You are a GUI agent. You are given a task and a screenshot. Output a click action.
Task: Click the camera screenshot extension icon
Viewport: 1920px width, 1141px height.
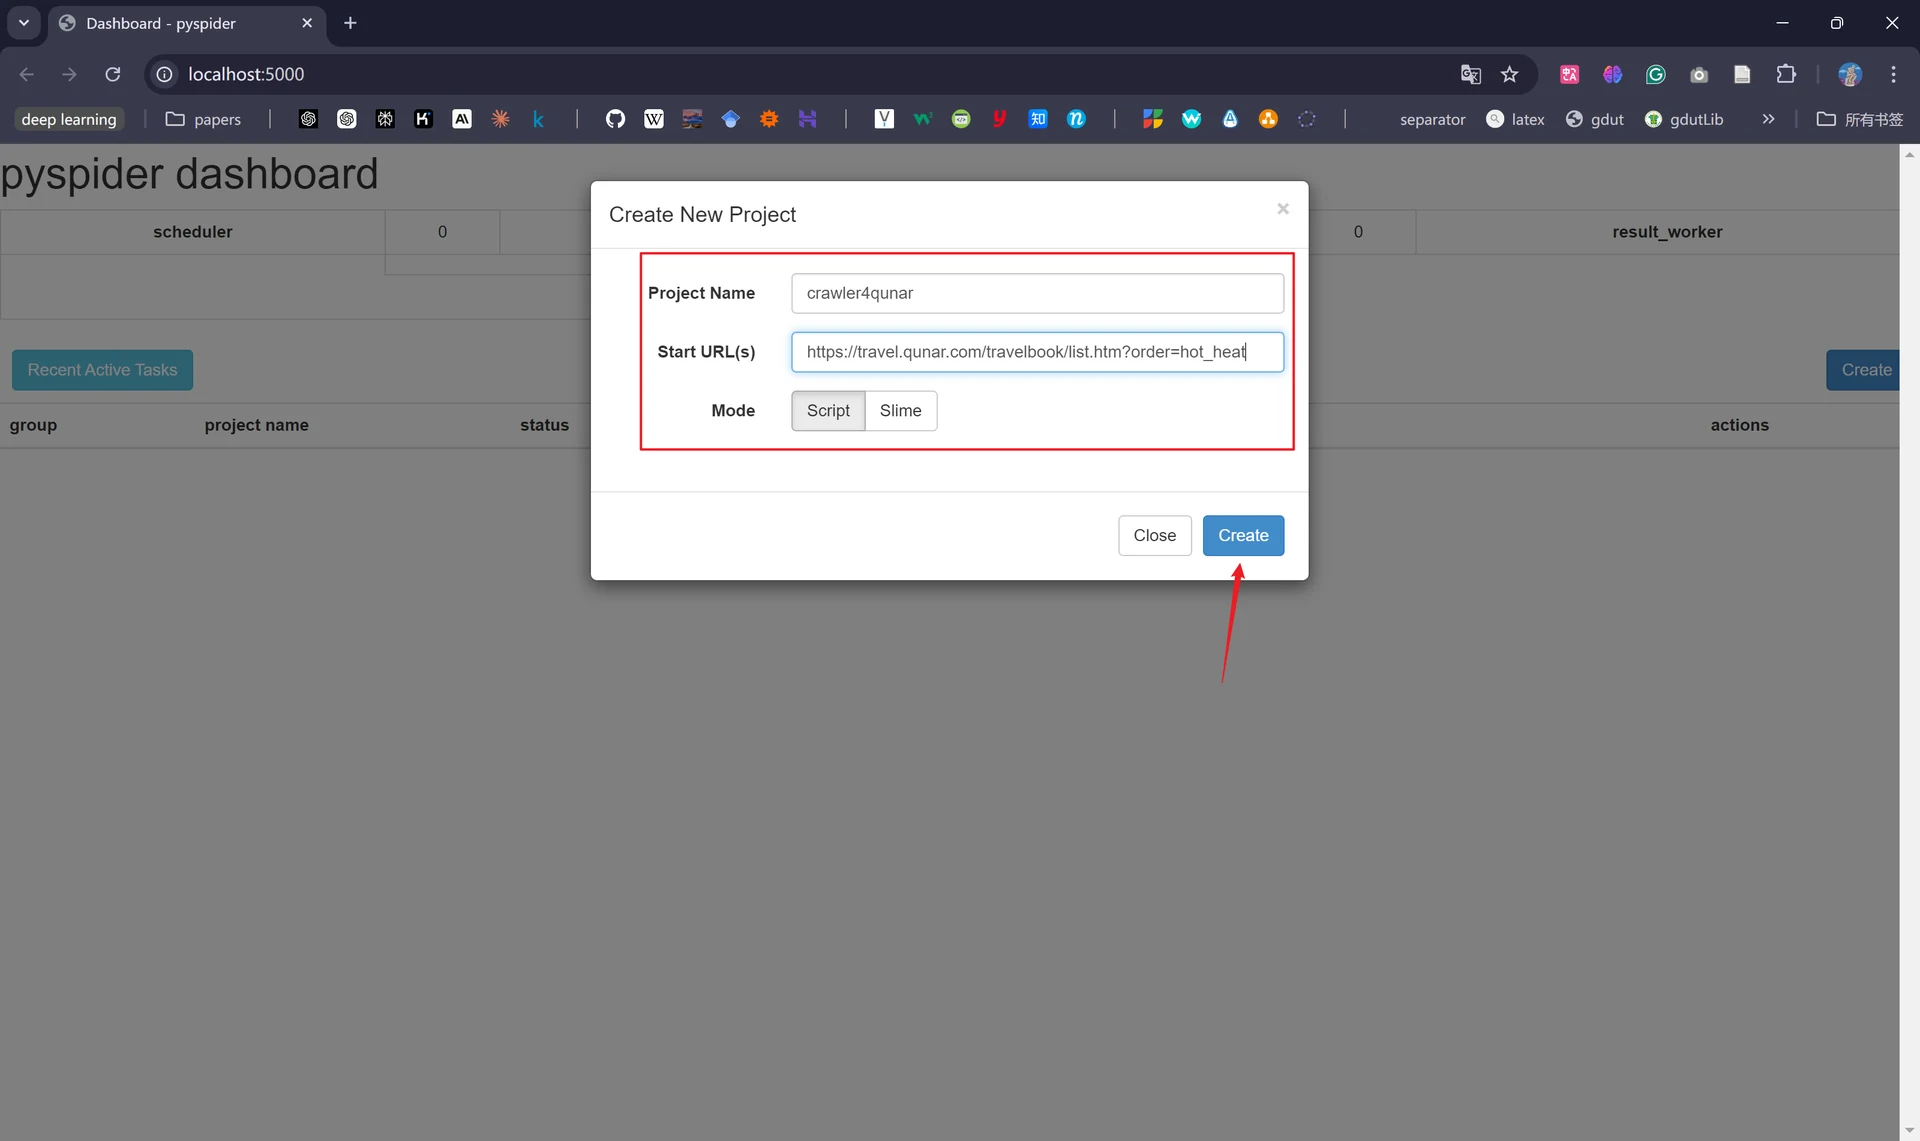[x=1698, y=74]
